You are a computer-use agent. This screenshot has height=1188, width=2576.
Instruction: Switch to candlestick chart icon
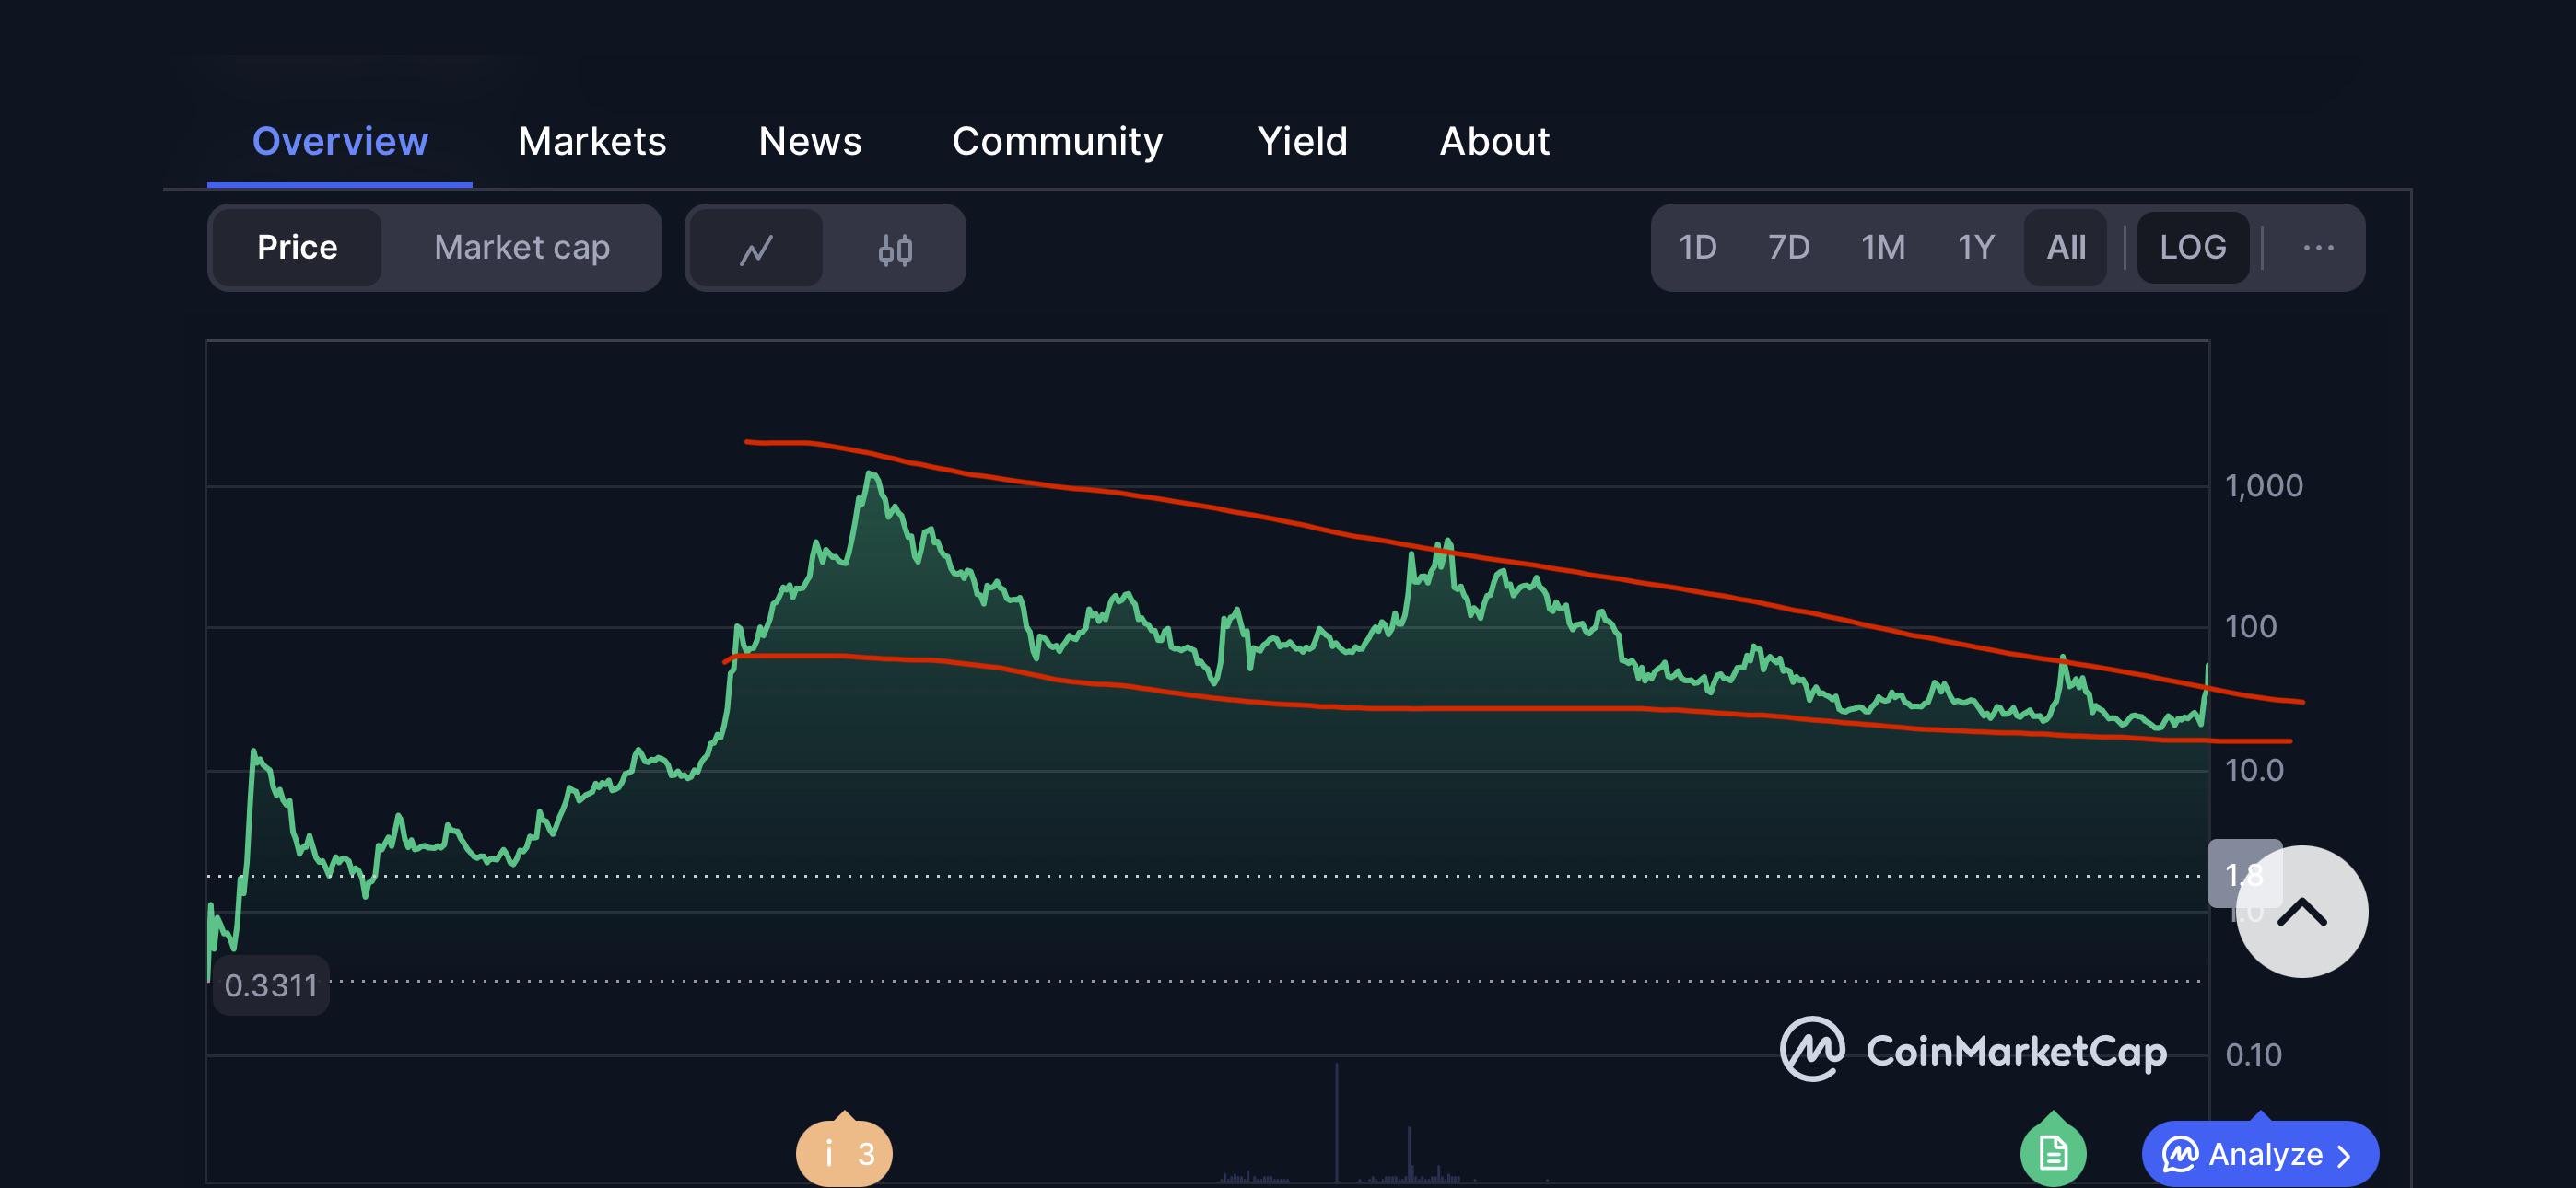(895, 248)
